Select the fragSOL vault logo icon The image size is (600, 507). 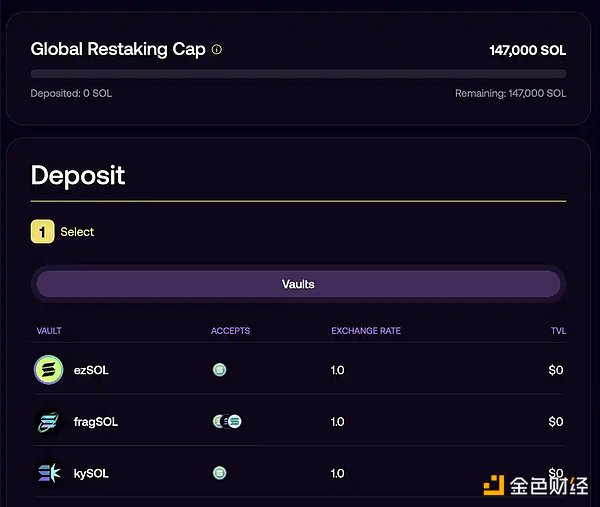48,422
